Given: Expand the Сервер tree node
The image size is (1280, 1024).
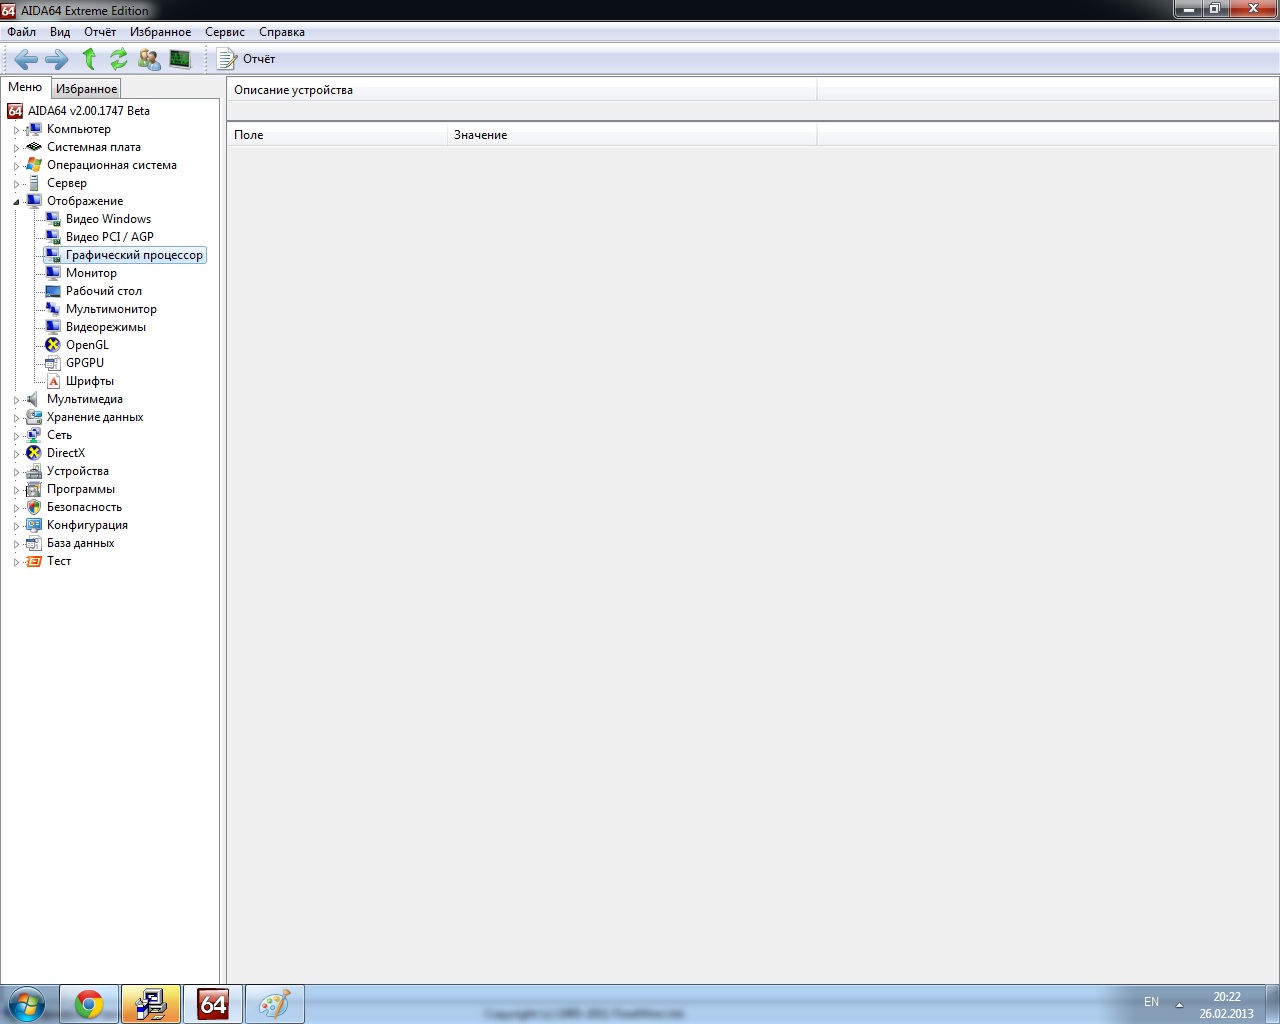Looking at the screenshot, I should [16, 184].
